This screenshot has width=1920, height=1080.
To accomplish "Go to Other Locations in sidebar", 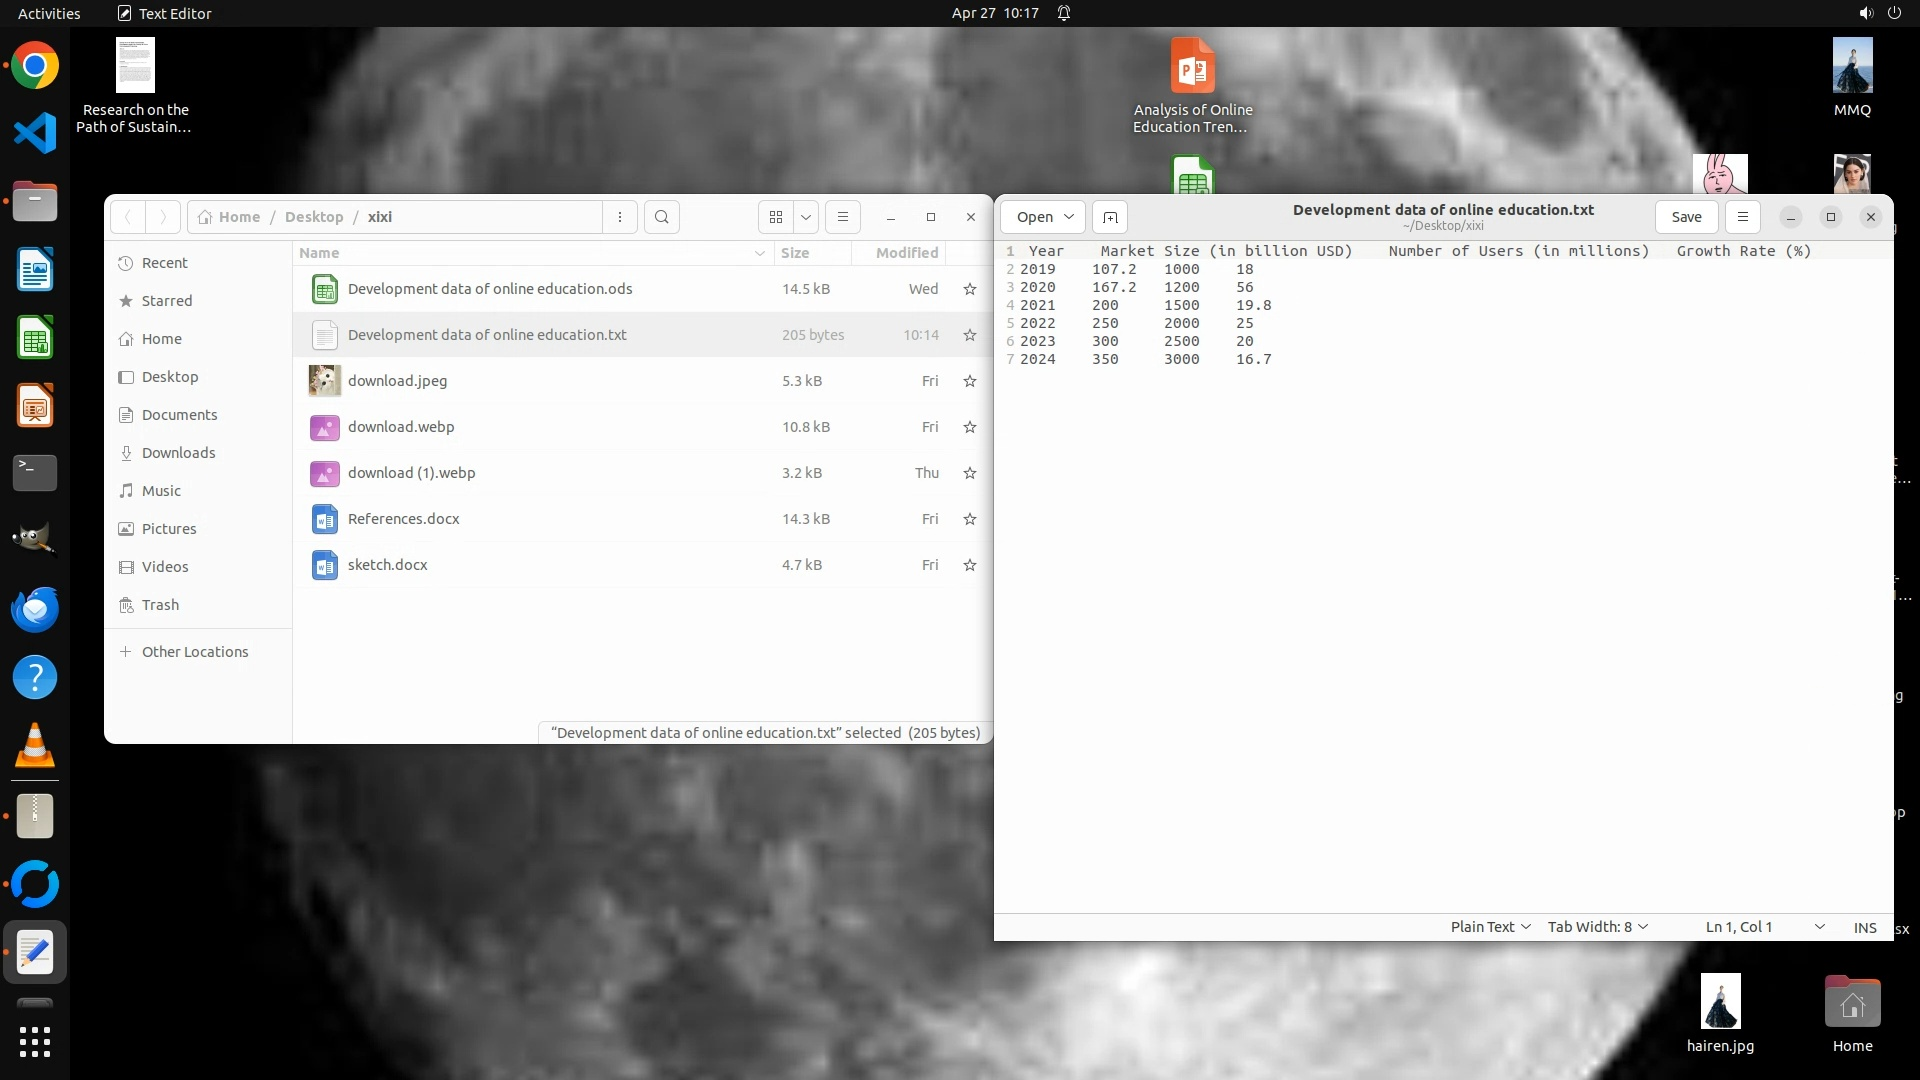I will [194, 652].
